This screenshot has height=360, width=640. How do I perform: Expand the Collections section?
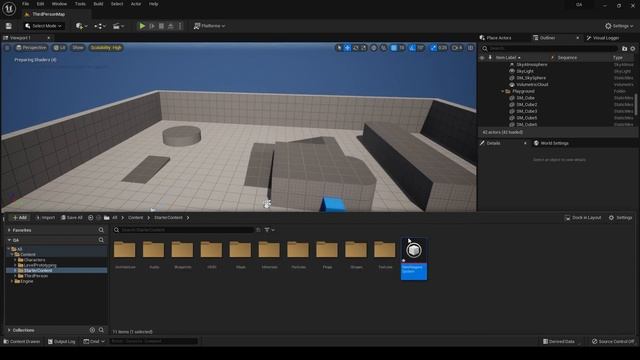point(9,330)
